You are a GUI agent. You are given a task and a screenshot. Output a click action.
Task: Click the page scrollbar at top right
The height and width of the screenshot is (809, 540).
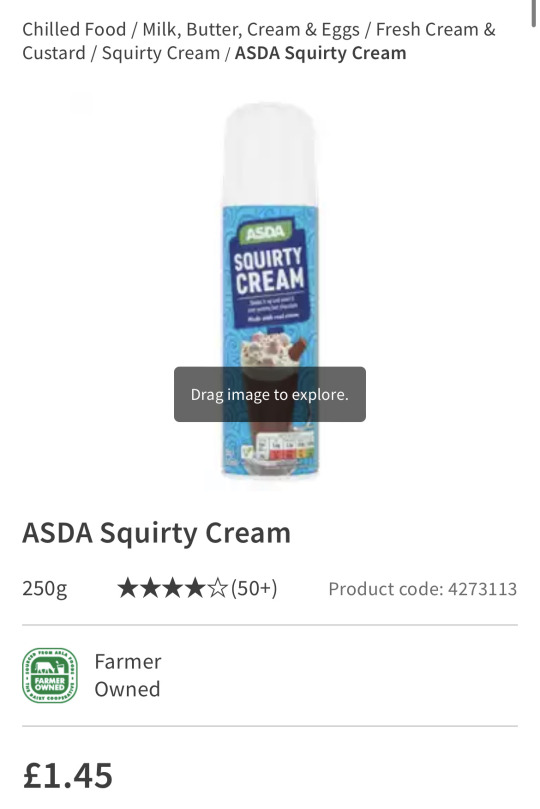click(x=535, y=12)
